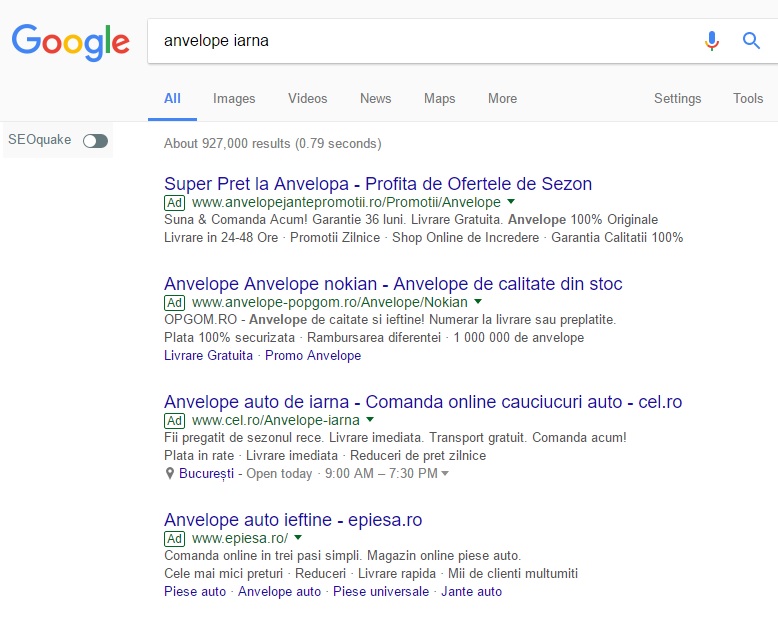Screen dimensions: 778x627
Task: Expand dropdown arrow next to anvelope-popgom.ro URL
Action: (x=478, y=302)
